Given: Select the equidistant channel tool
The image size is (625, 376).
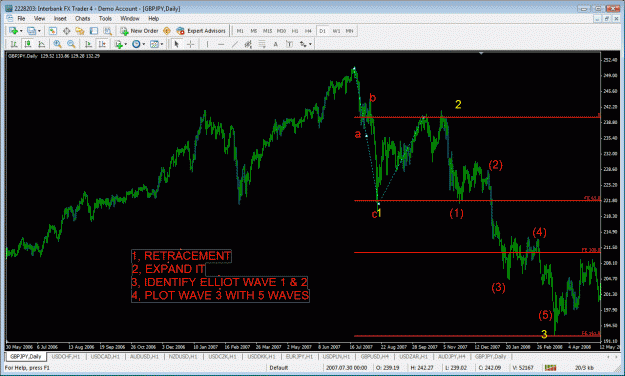Looking at the screenshot, I should click(x=248, y=44).
